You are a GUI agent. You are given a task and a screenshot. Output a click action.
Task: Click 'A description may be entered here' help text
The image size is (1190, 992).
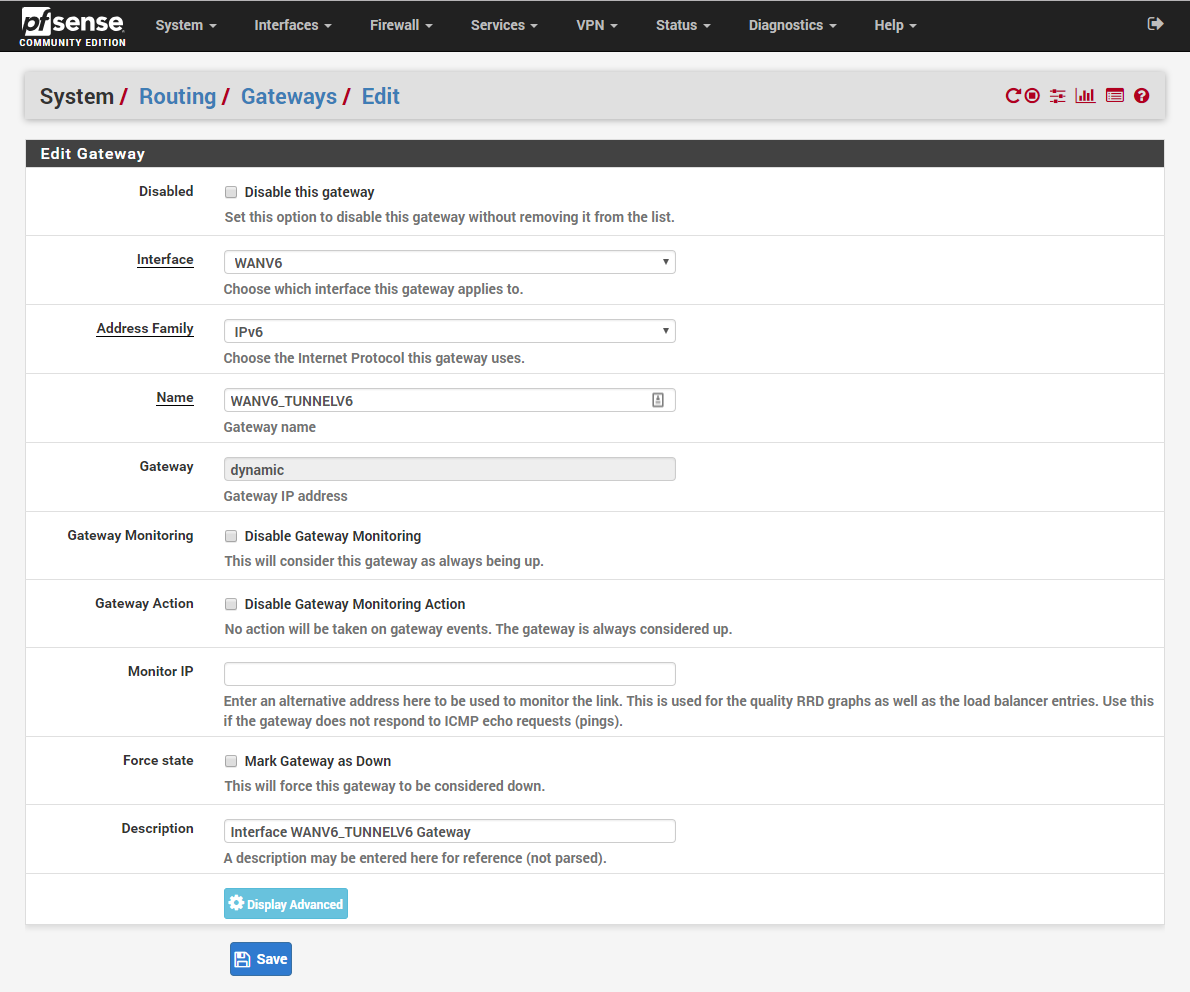click(x=415, y=858)
